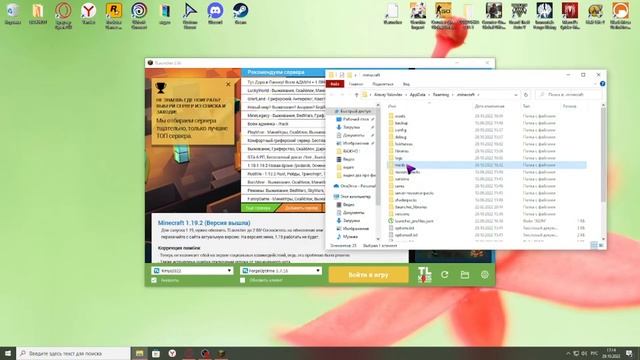Open Explorer help question-mark icon
This screenshot has width=640, height=360.
click(x=602, y=84)
